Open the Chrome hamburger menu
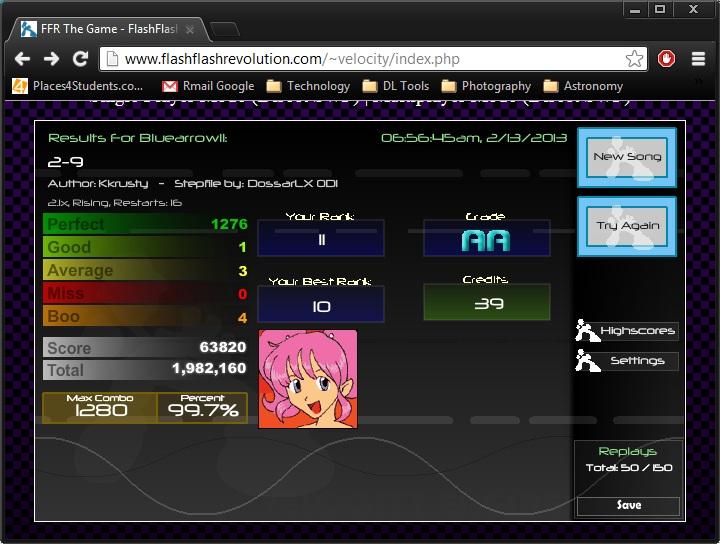The width and height of the screenshot is (720, 544). [698, 59]
